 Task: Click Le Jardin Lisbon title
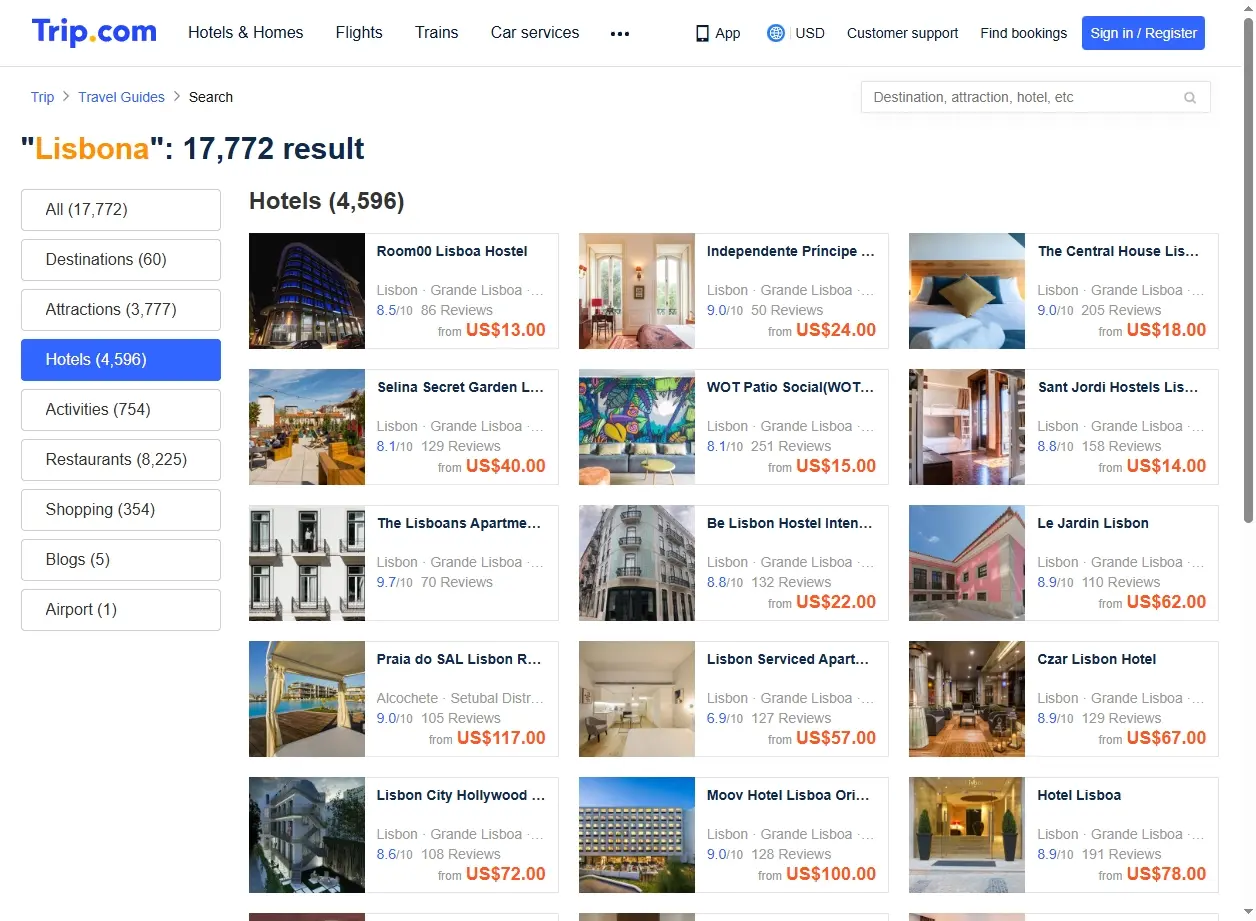pos(1093,523)
